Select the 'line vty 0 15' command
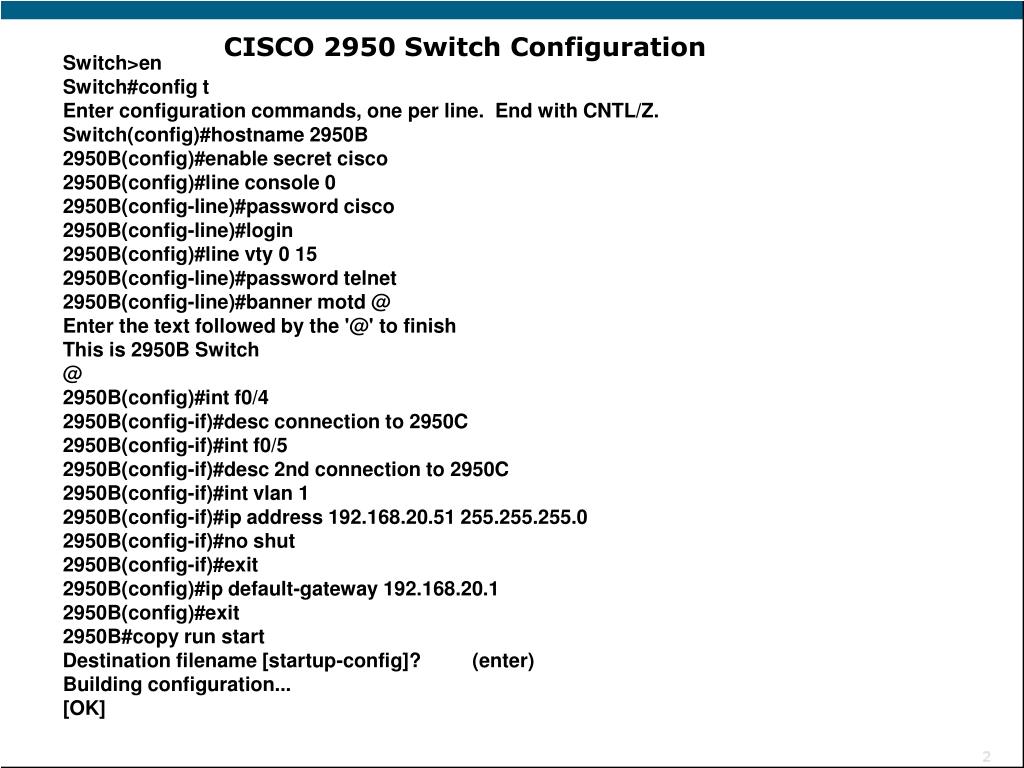 (x=189, y=255)
